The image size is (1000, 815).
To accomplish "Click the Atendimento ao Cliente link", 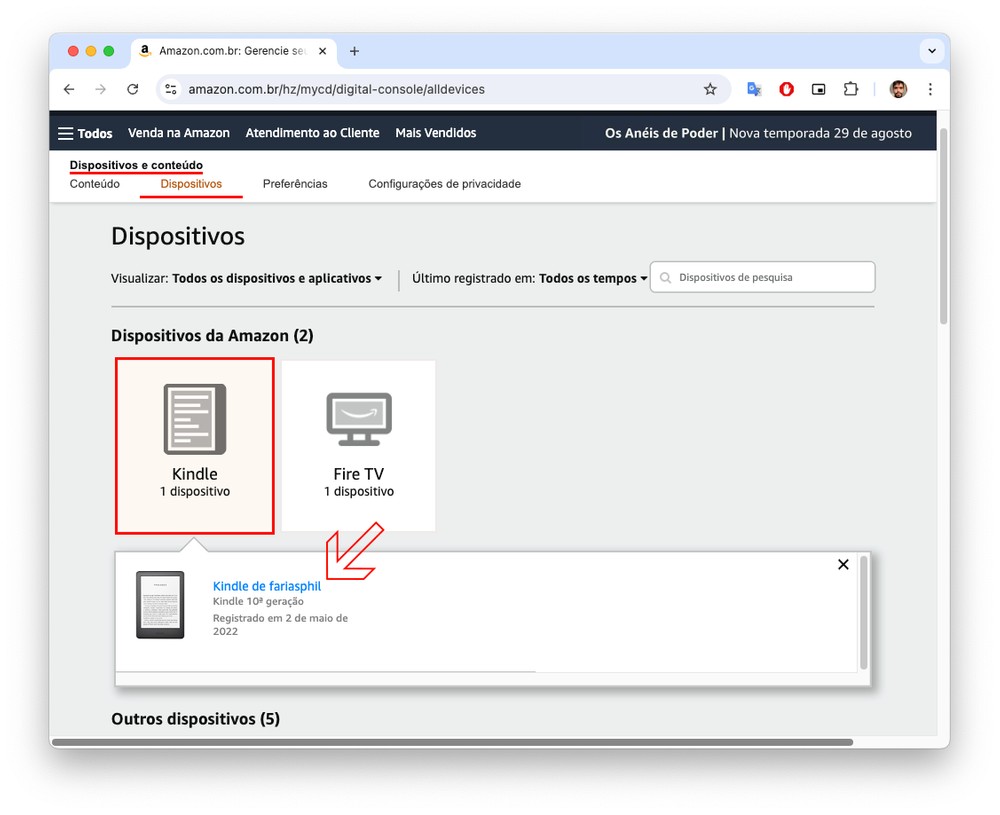I will point(312,133).
